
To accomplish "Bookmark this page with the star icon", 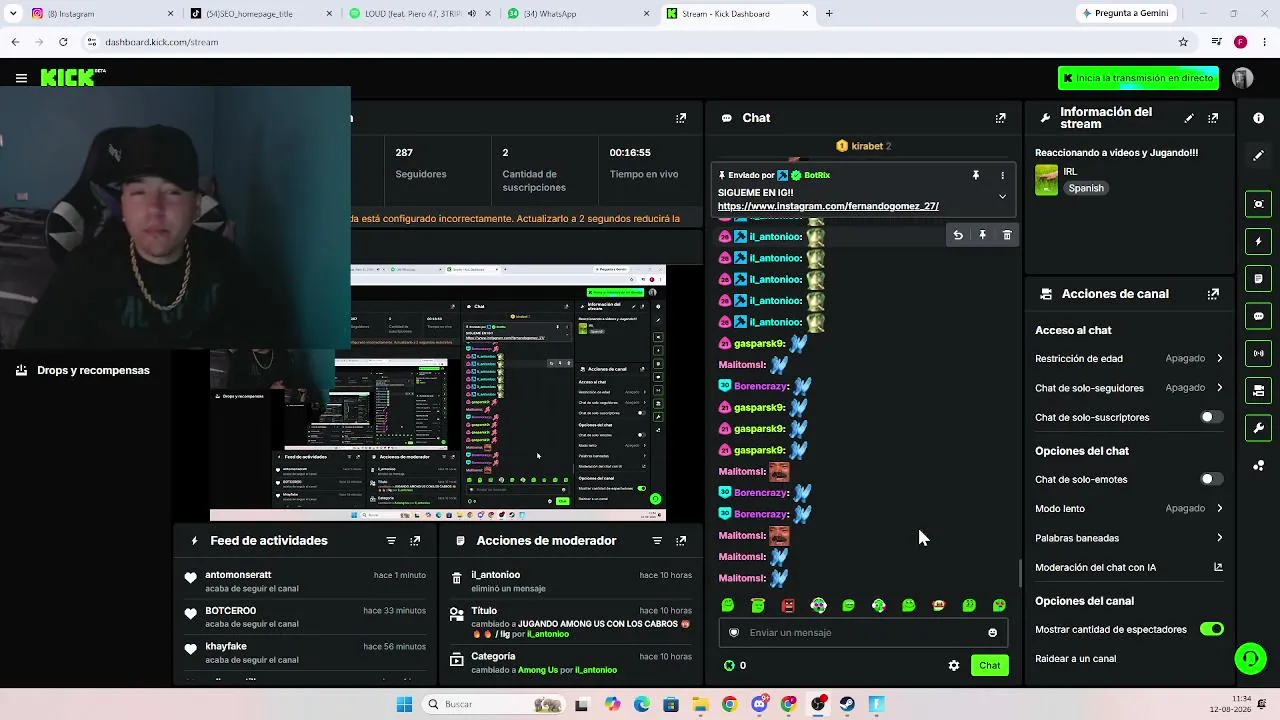I will (1183, 42).
